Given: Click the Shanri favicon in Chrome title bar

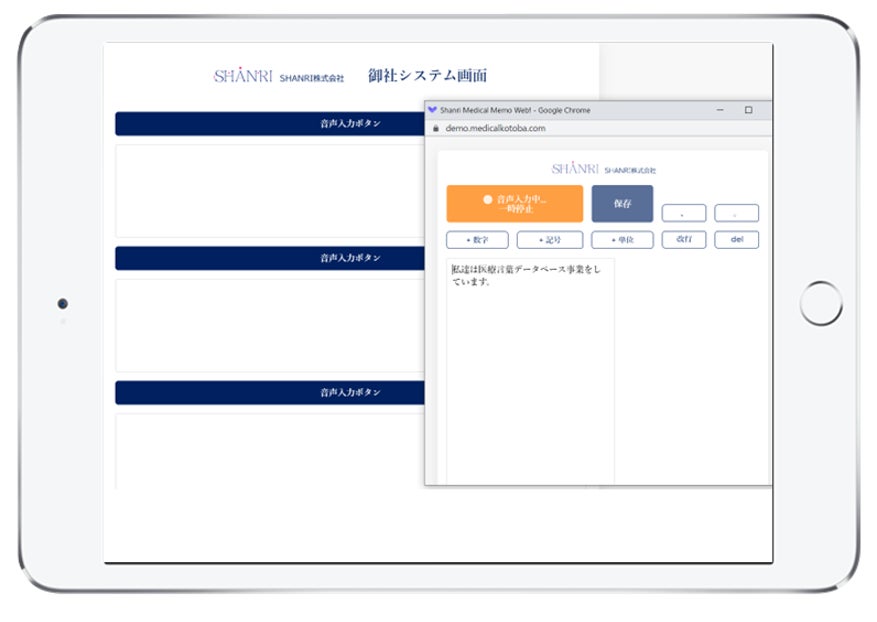Looking at the screenshot, I should click(432, 110).
